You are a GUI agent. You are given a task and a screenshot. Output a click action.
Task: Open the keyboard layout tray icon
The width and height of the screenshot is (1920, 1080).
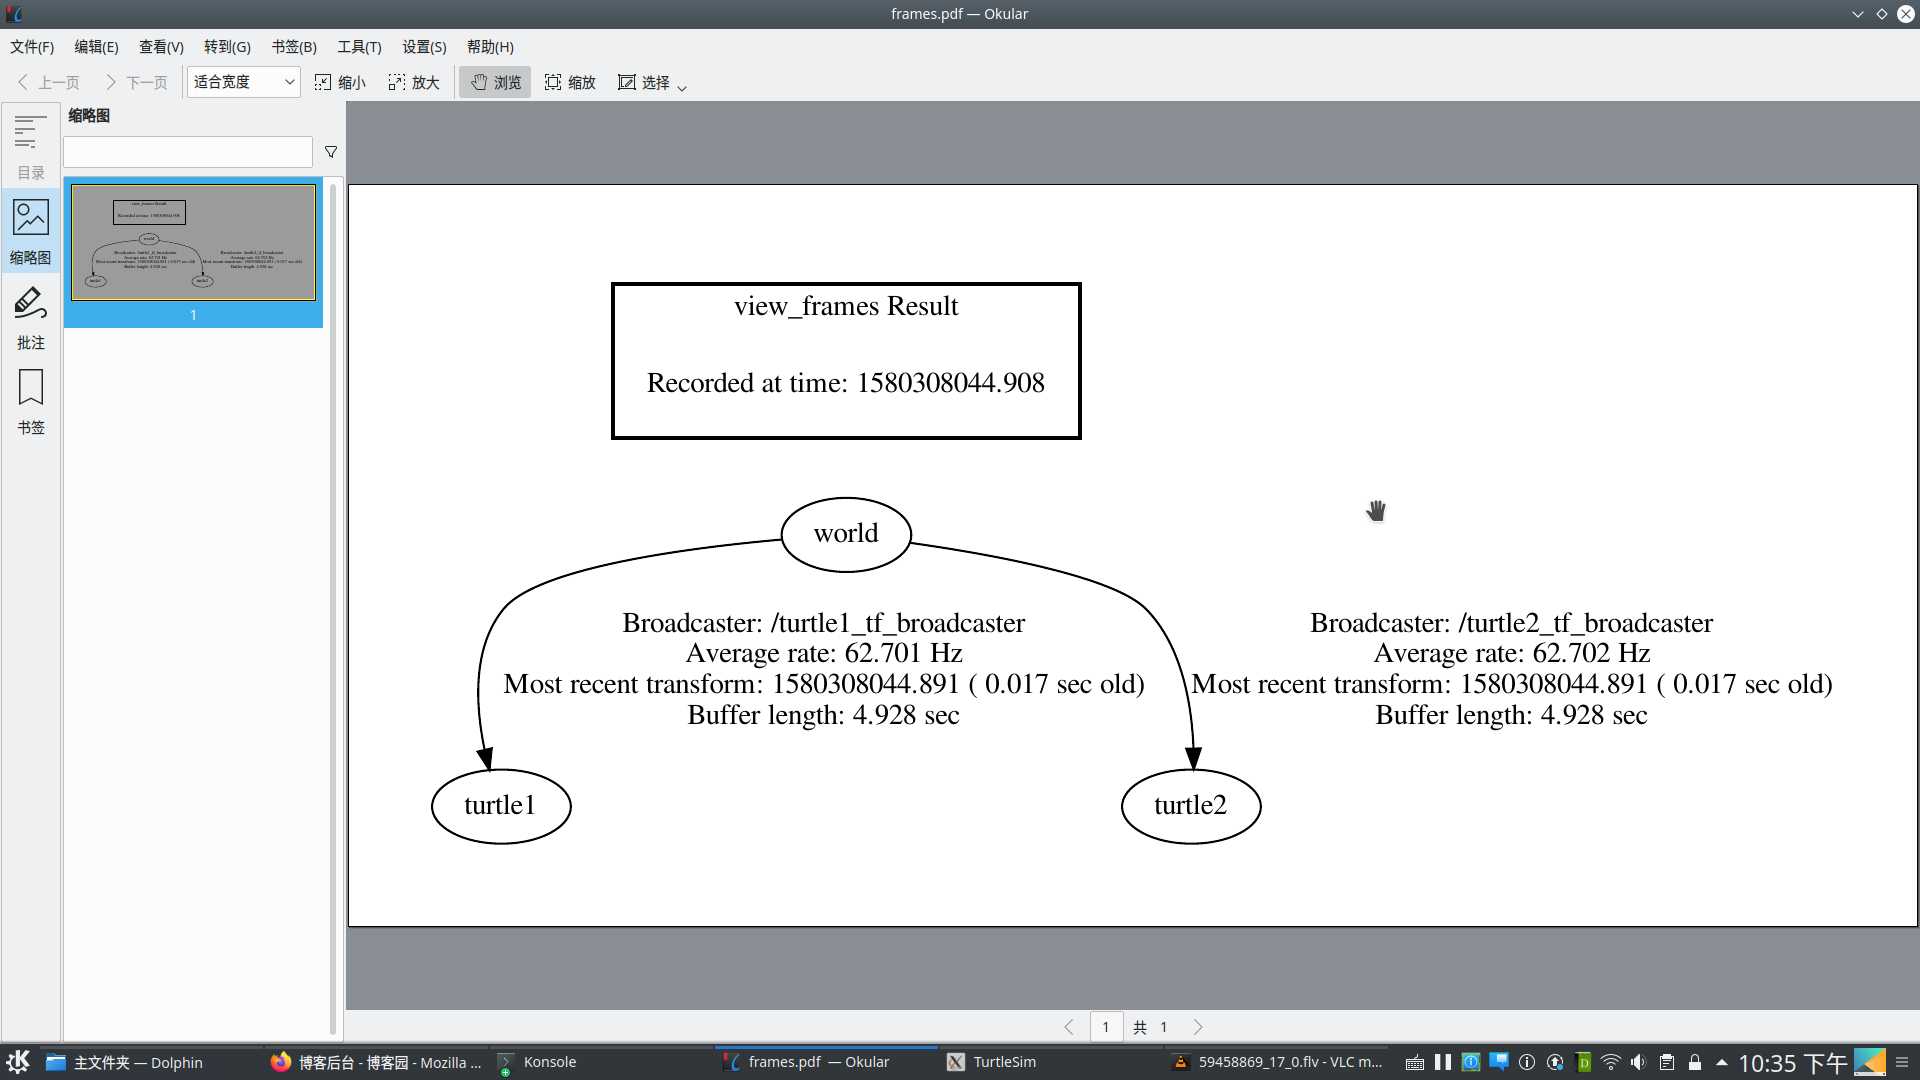pos(1415,1063)
